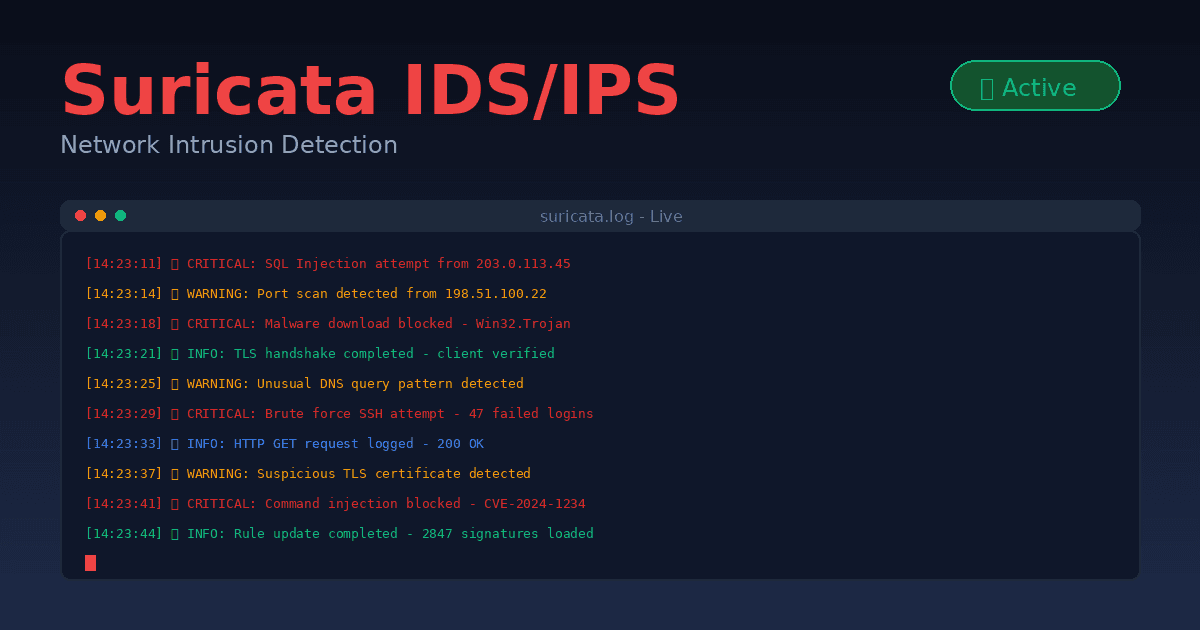
Task: Select the suricata.log - Live title bar
Action: [611, 215]
